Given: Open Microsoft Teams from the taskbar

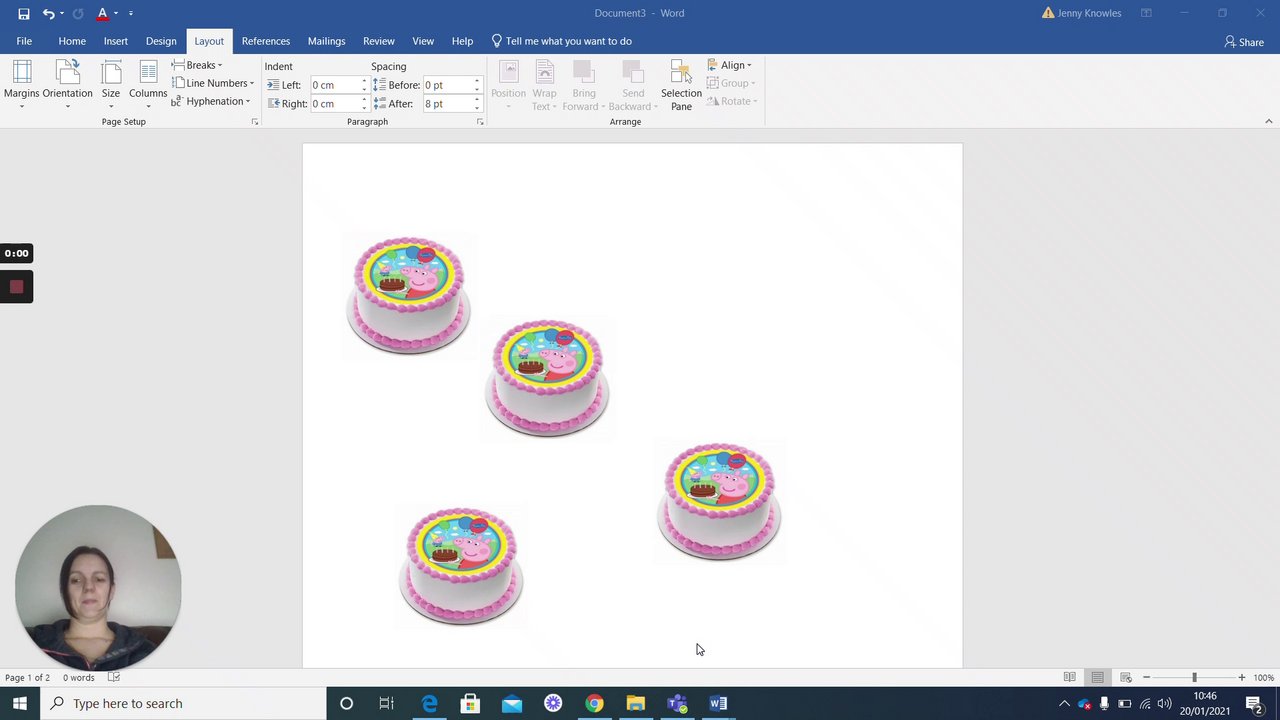Looking at the screenshot, I should (677, 703).
